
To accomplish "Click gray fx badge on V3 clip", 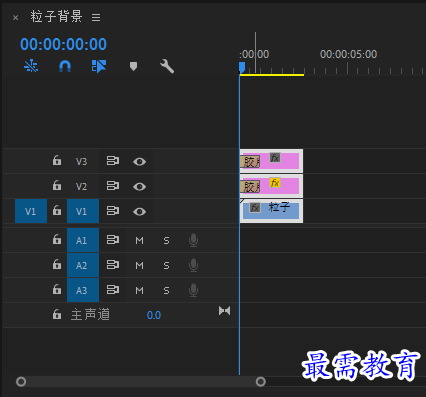I will [x=275, y=158].
